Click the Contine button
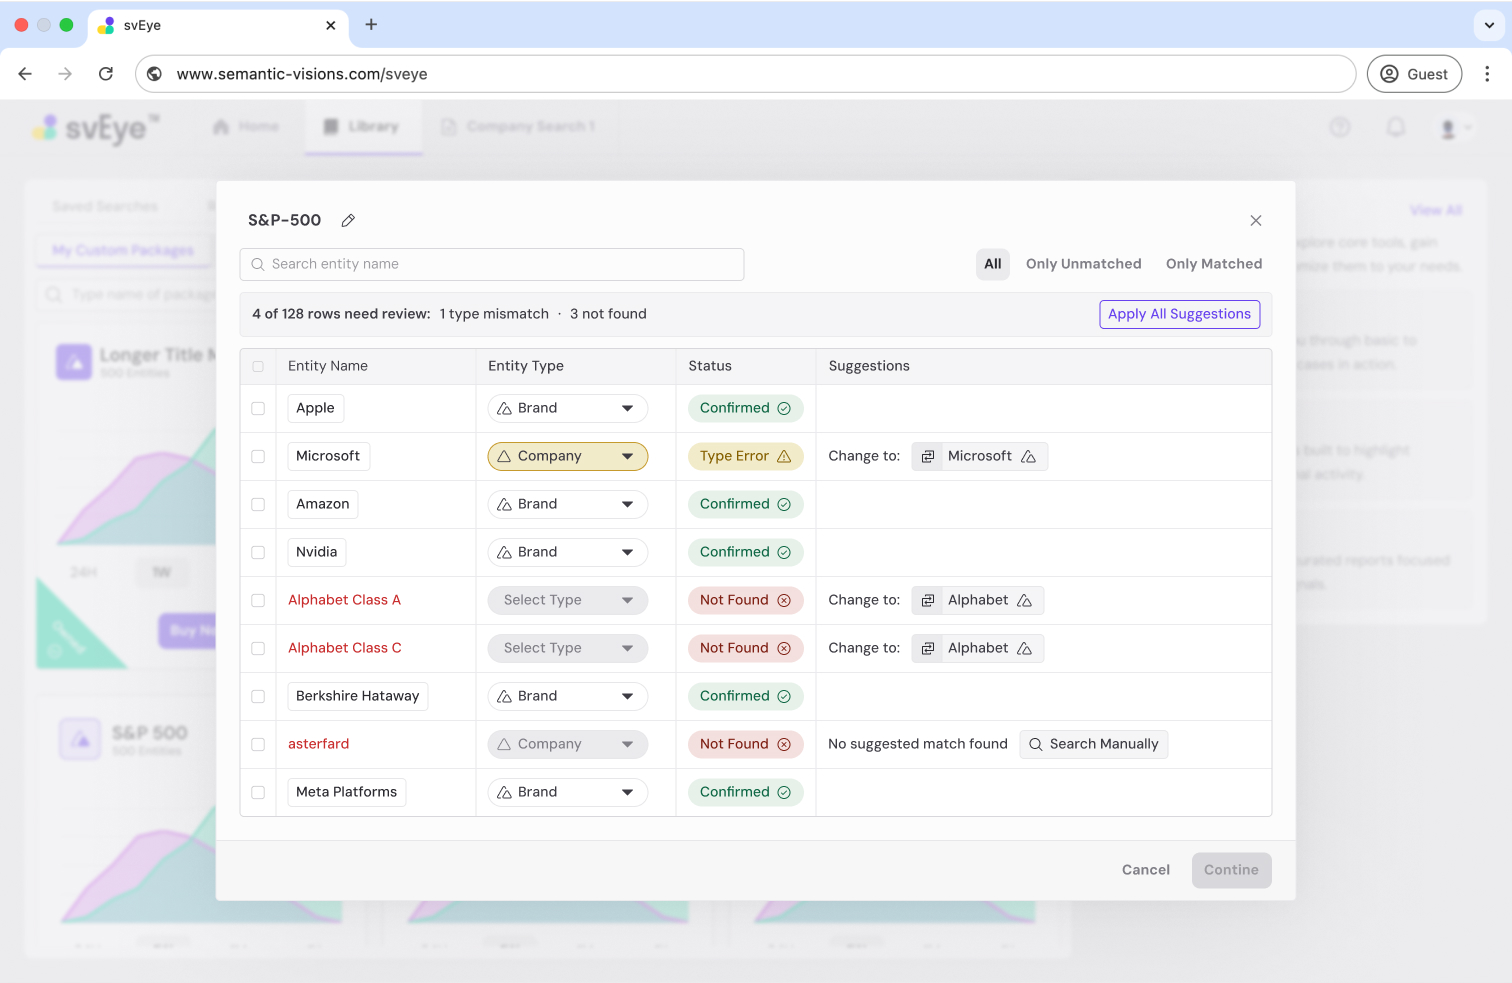 [1231, 870]
